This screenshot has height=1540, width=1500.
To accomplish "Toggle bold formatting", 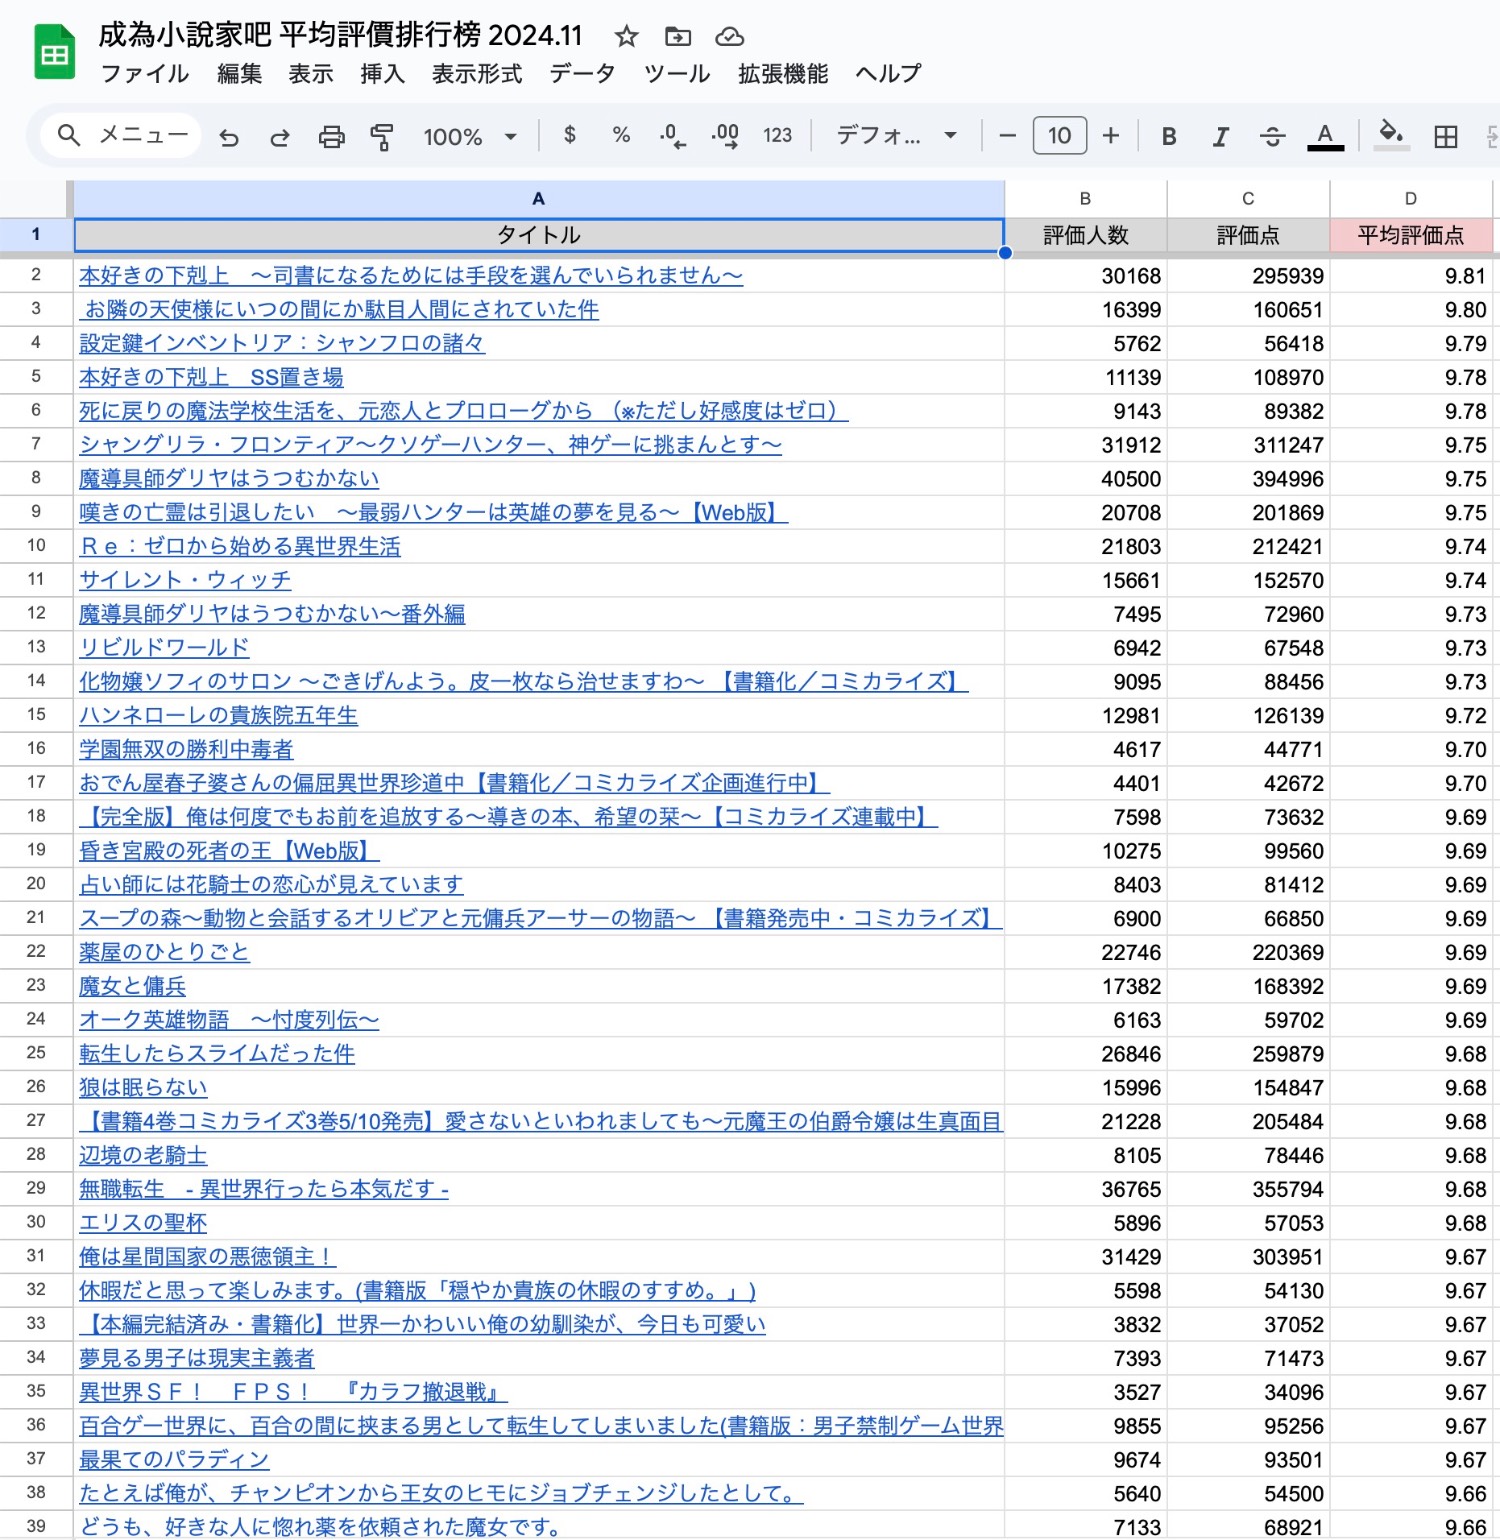I will point(1168,137).
